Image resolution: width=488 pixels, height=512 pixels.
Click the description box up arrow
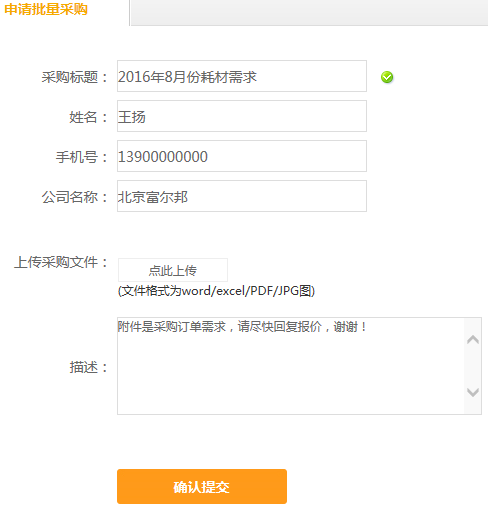click(x=473, y=340)
